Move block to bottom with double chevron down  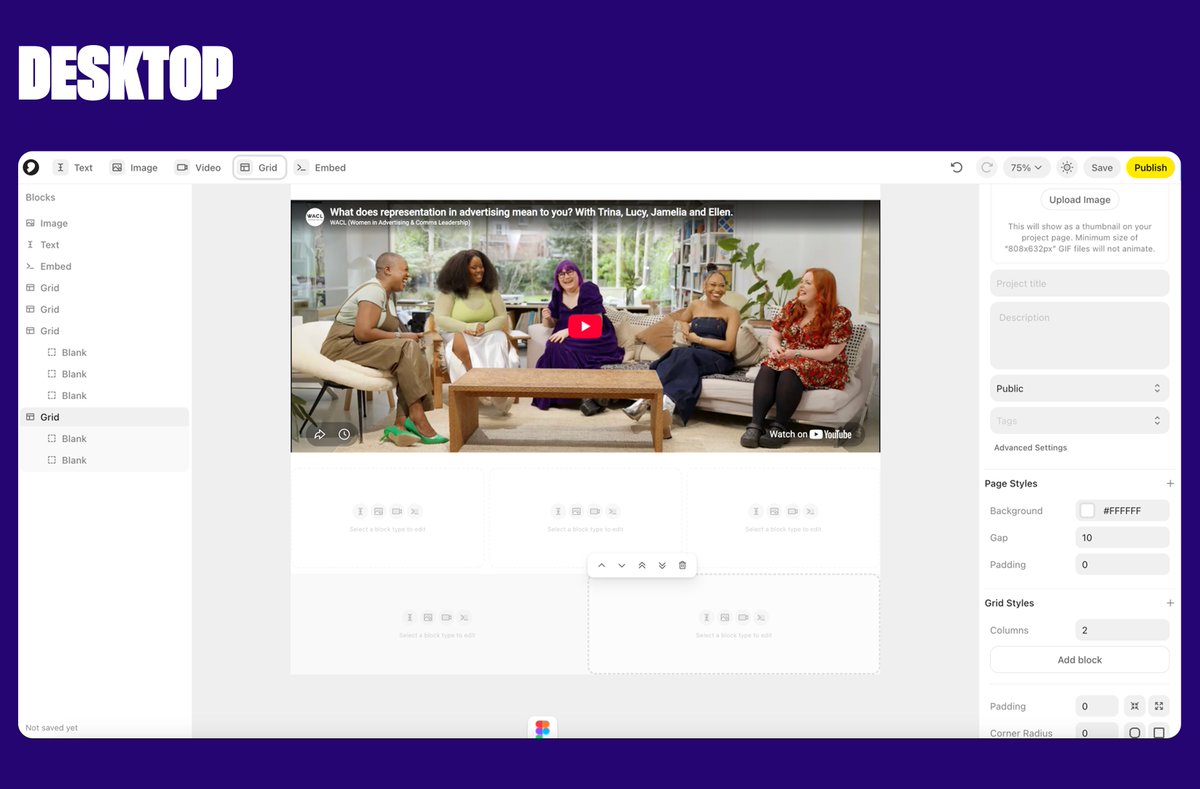pyautogui.click(x=662, y=565)
